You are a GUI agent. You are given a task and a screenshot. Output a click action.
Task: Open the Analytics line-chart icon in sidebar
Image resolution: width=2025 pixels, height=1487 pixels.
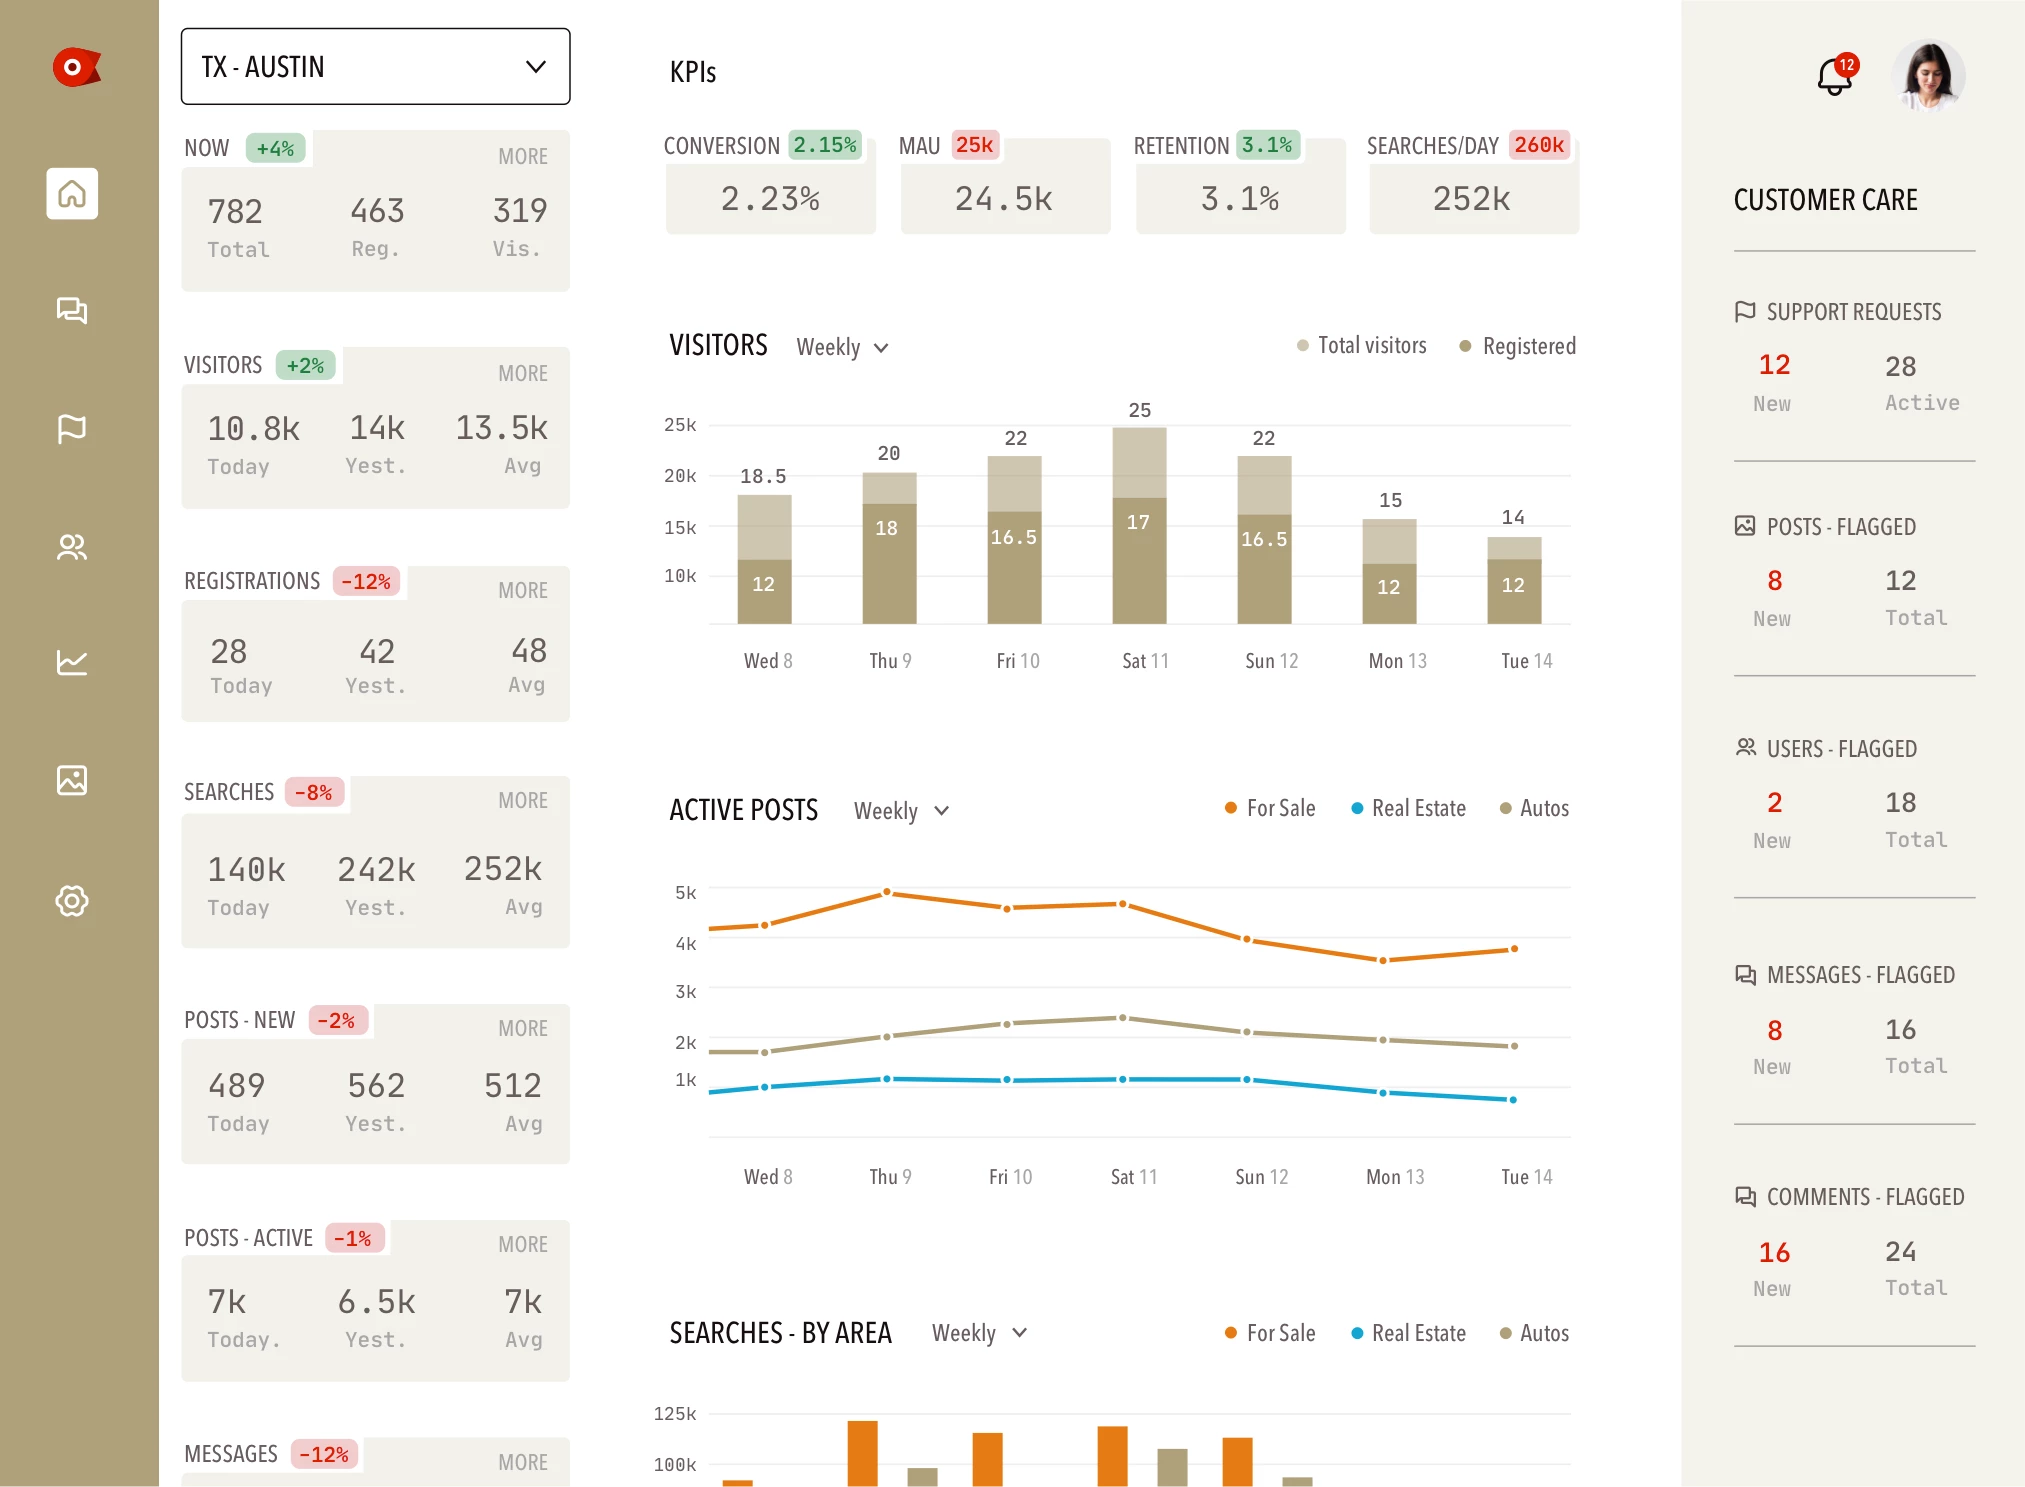tap(72, 662)
